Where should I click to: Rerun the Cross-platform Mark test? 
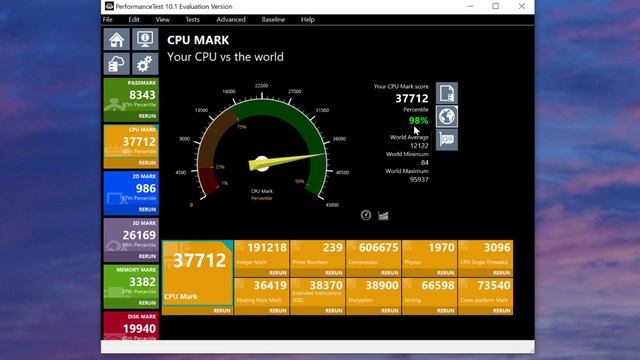click(501, 311)
